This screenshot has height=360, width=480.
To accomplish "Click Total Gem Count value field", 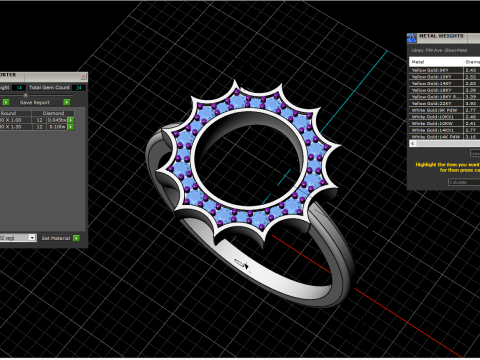I will 79,88.
